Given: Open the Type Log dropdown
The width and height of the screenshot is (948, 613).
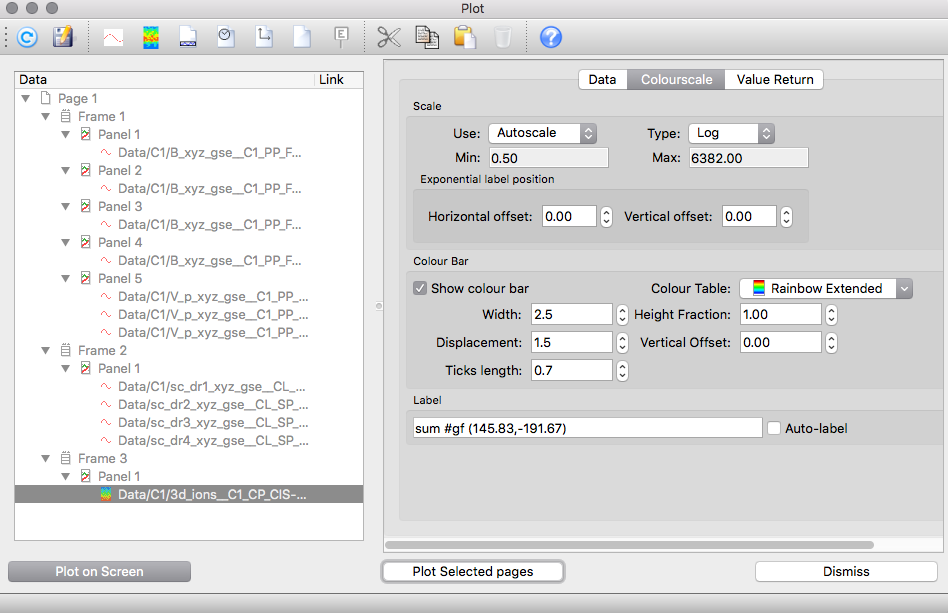Looking at the screenshot, I should 731,133.
